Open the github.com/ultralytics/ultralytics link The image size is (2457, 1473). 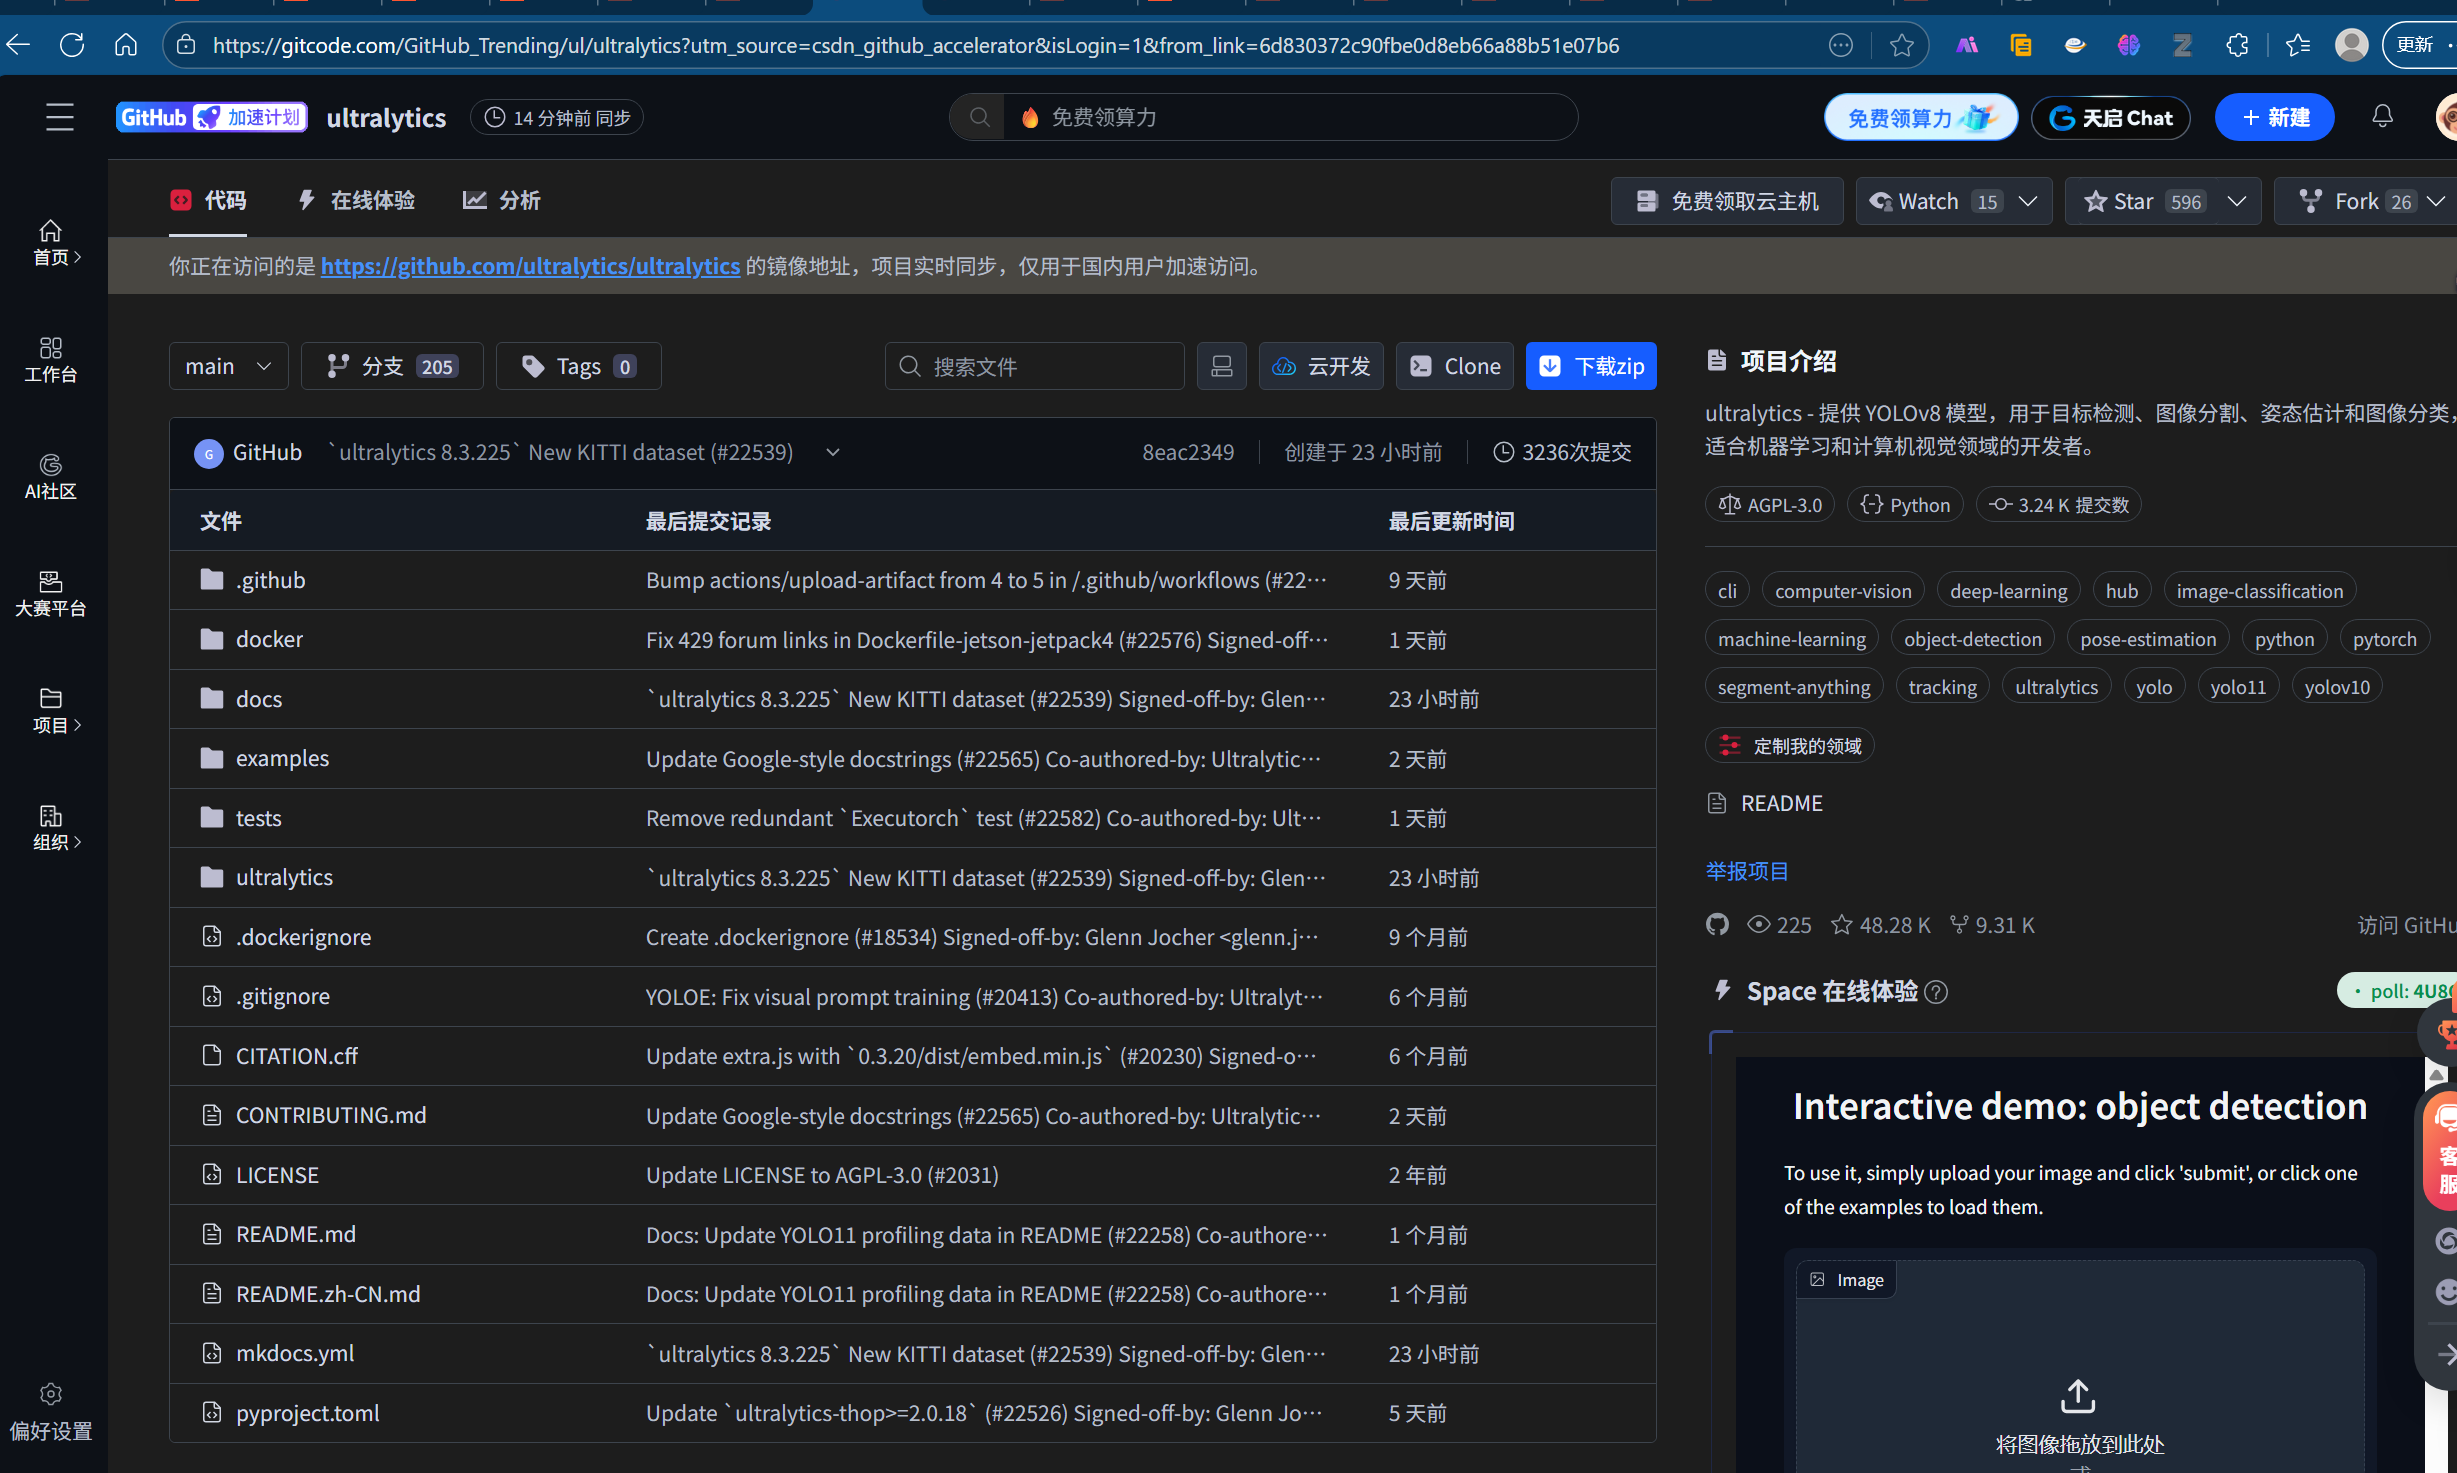pyautogui.click(x=530, y=266)
